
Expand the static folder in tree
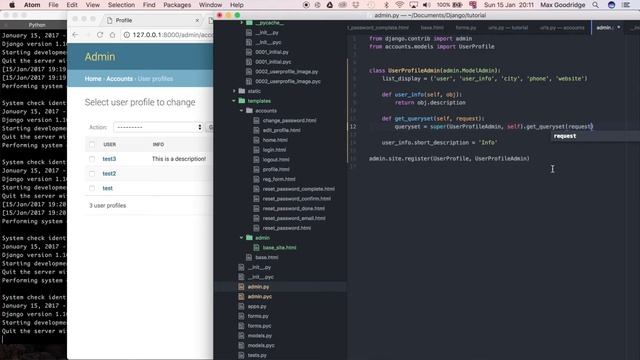[234, 91]
